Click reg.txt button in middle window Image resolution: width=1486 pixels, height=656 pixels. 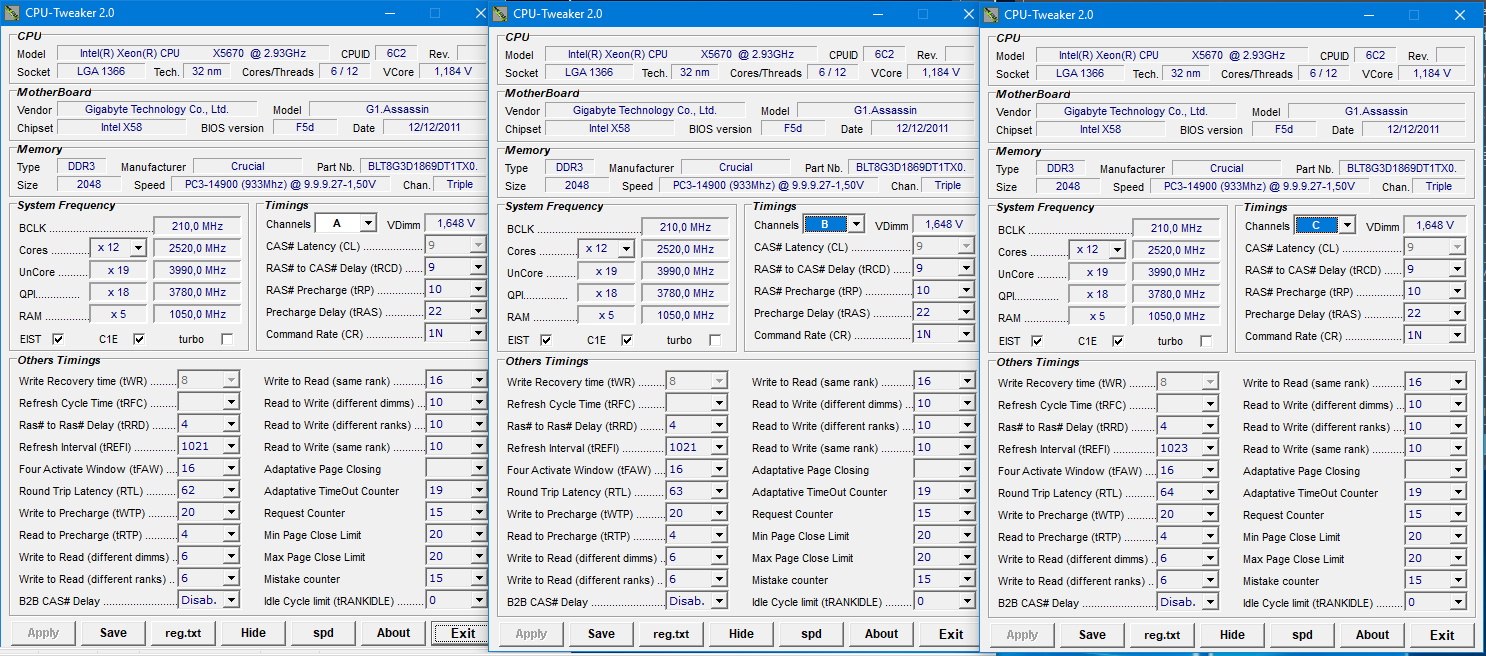671,634
